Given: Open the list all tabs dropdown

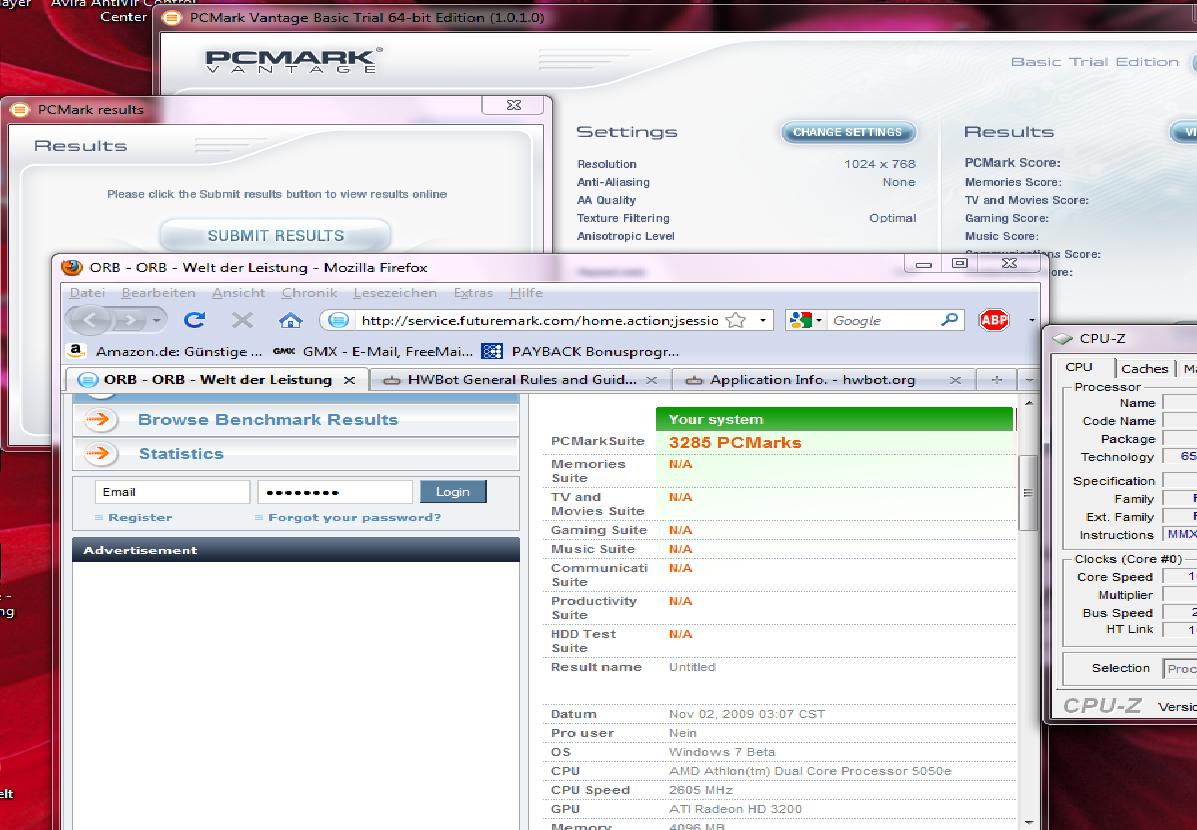Looking at the screenshot, I should click(1029, 379).
